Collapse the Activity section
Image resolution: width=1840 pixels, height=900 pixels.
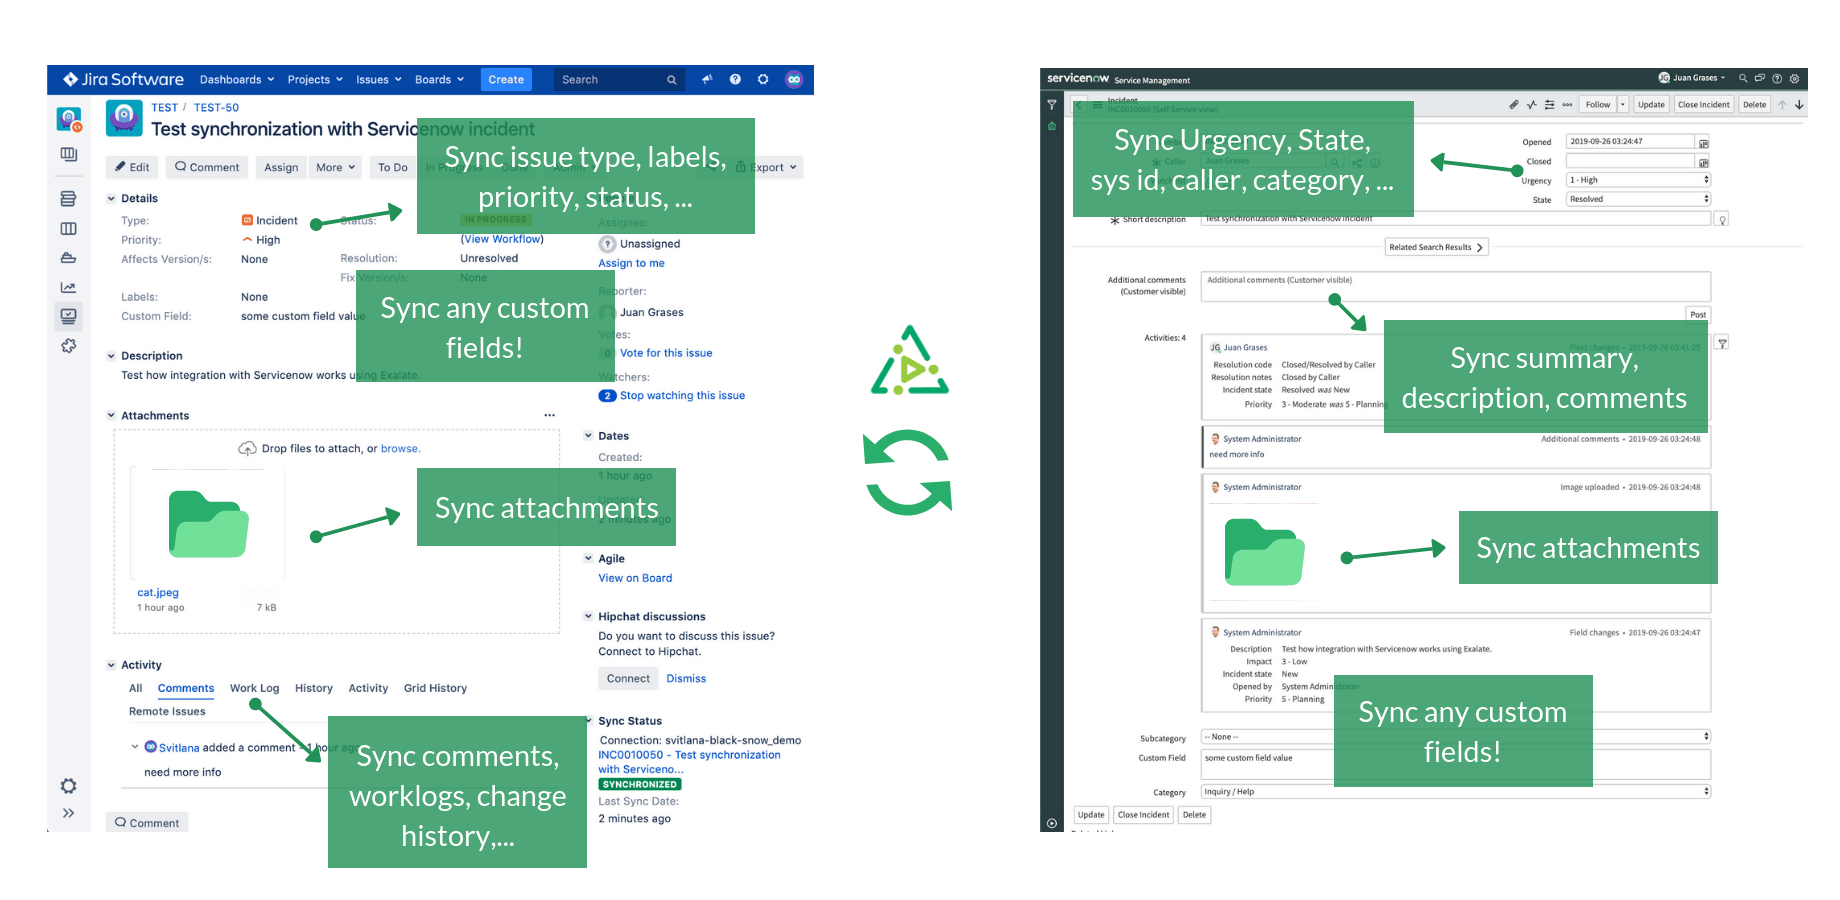pyautogui.click(x=111, y=665)
